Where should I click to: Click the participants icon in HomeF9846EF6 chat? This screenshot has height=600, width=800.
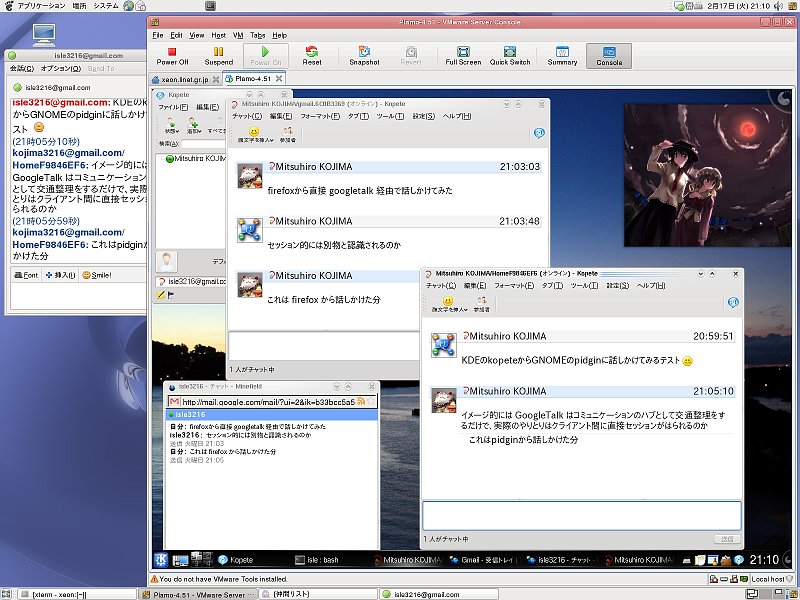482,305
